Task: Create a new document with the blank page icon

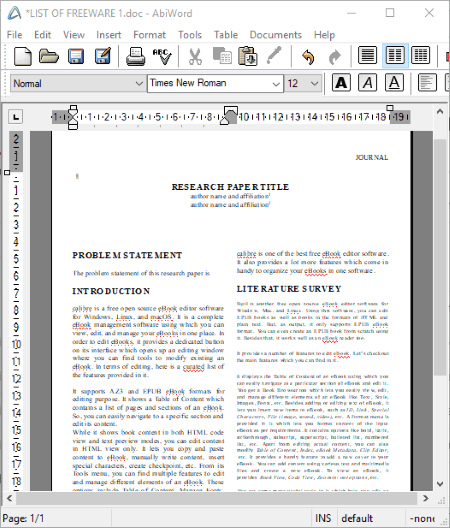Action: [x=23, y=56]
